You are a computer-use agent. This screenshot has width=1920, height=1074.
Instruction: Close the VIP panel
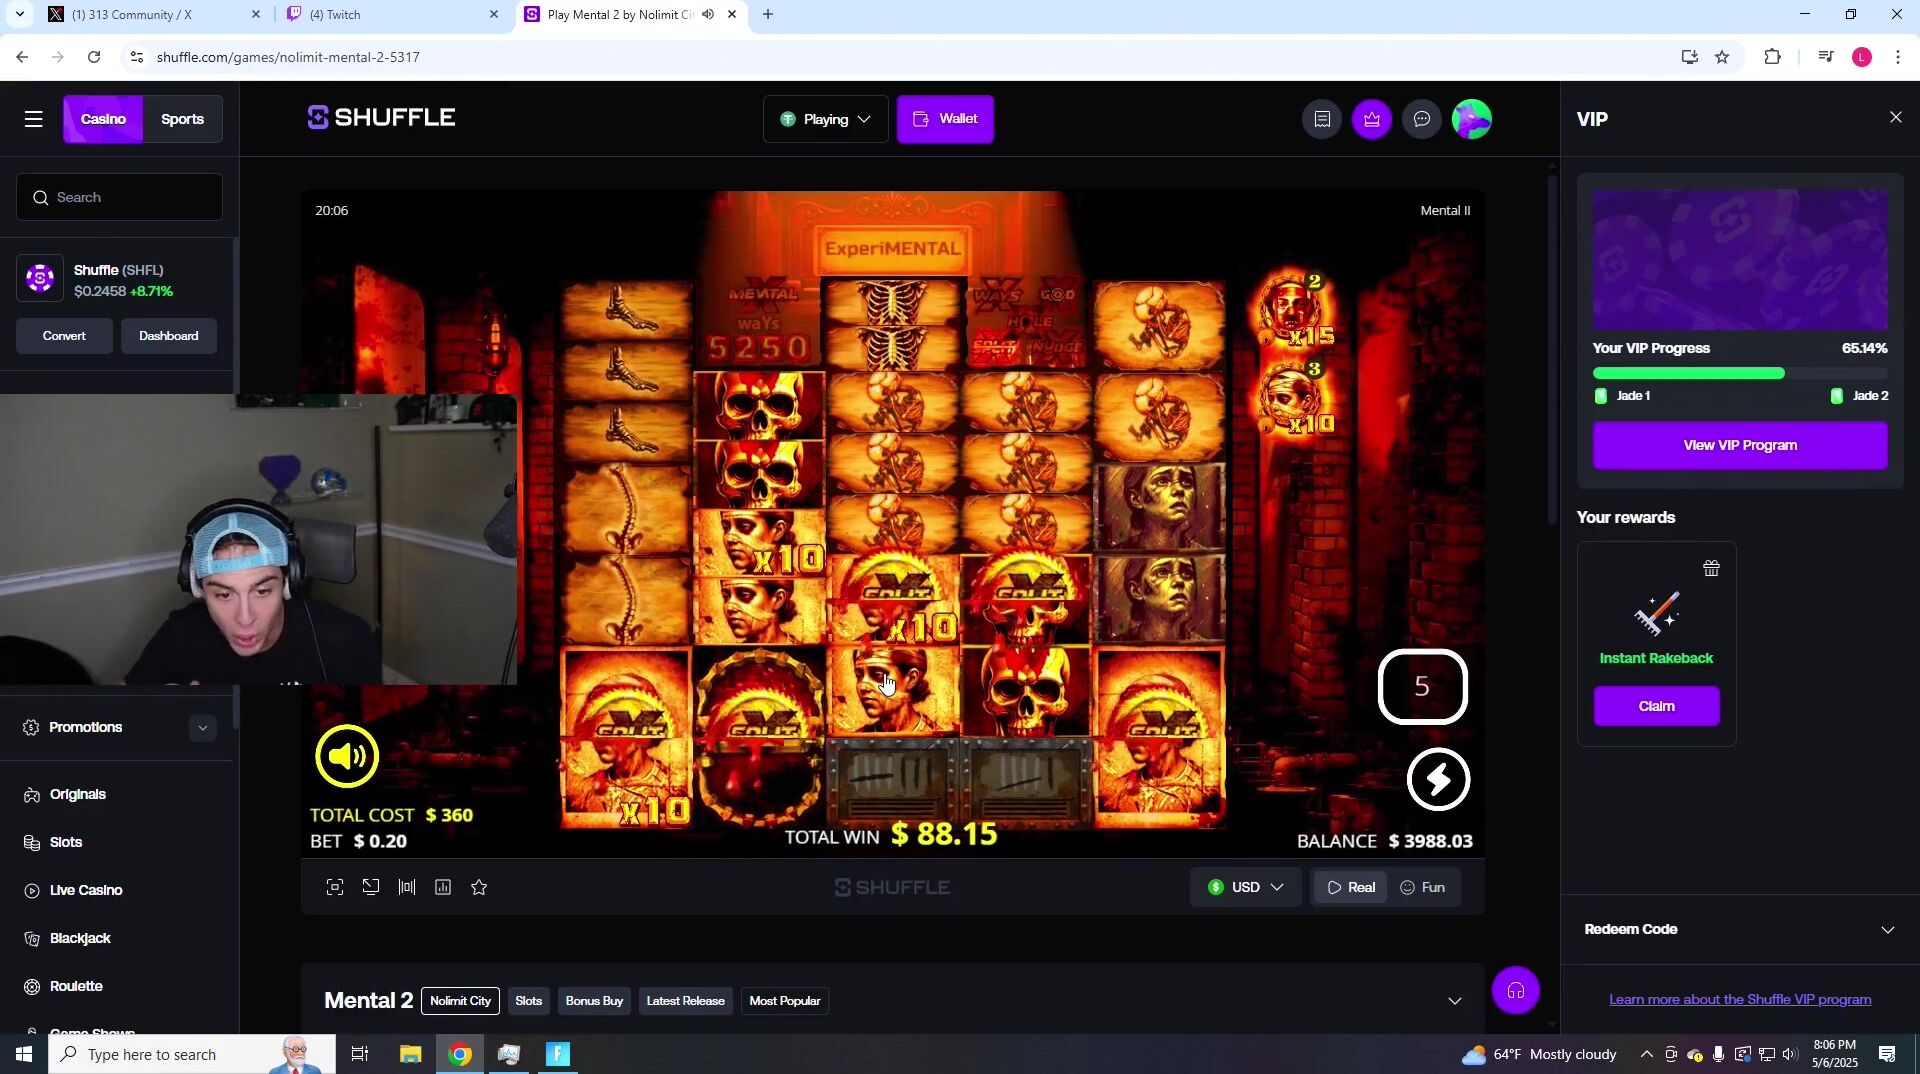point(1895,117)
